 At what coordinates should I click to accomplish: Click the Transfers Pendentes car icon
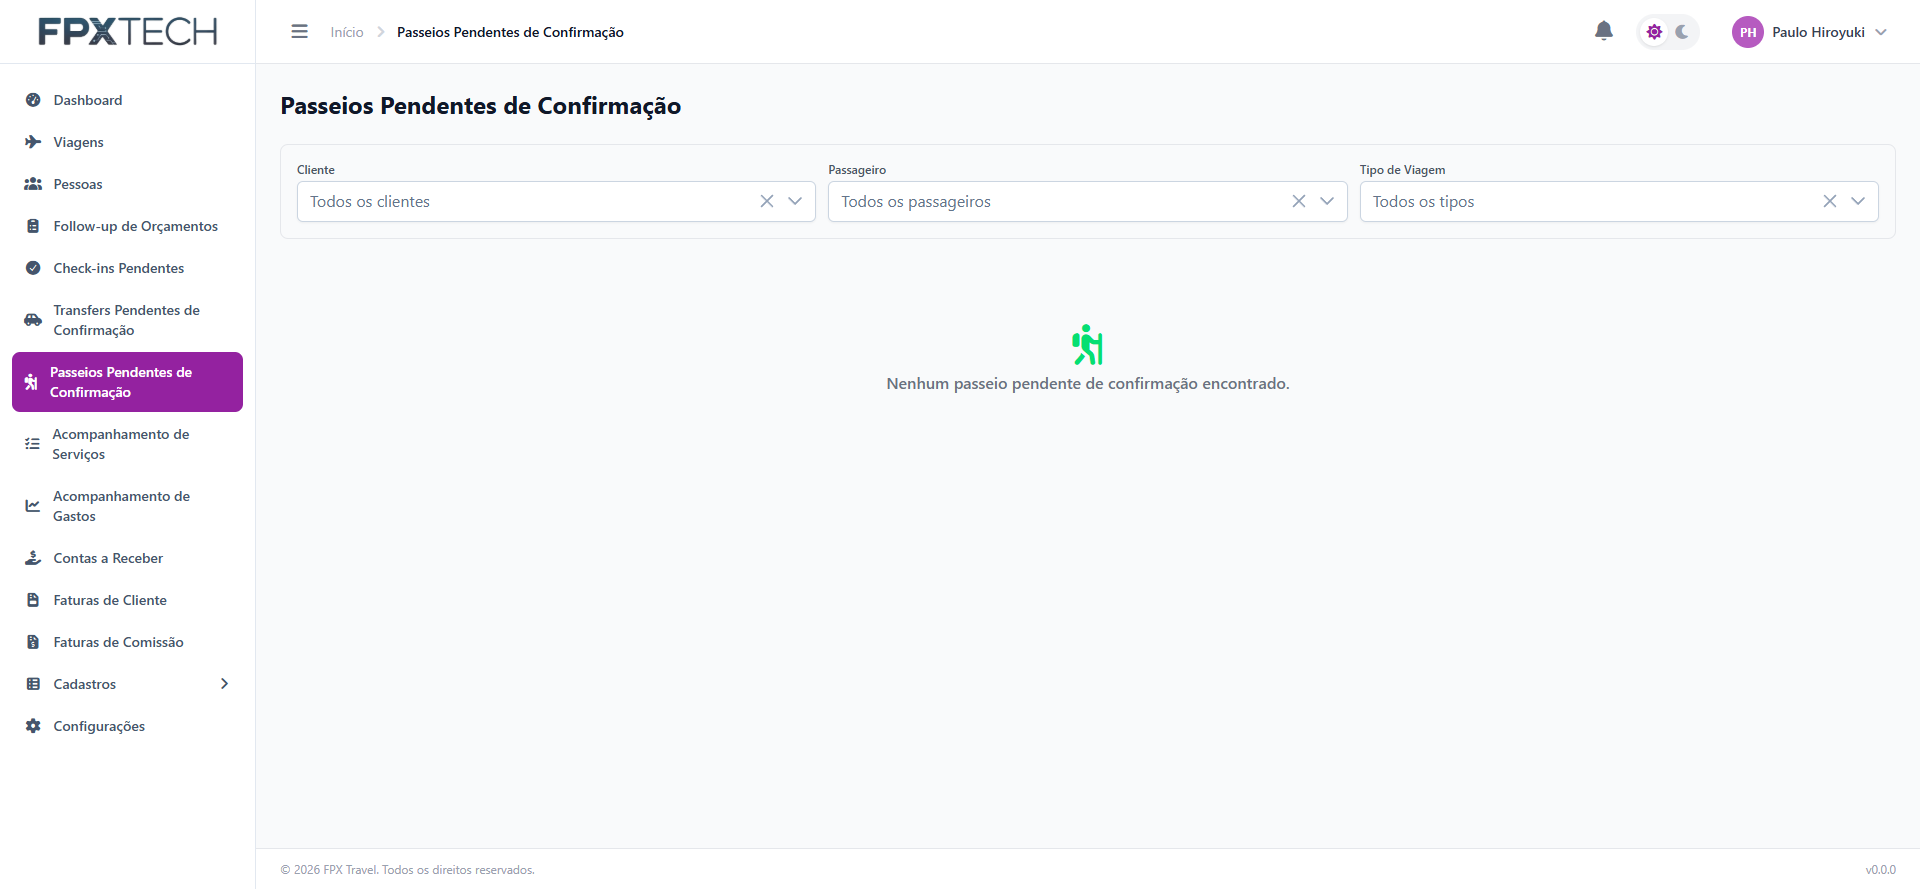click(x=33, y=320)
